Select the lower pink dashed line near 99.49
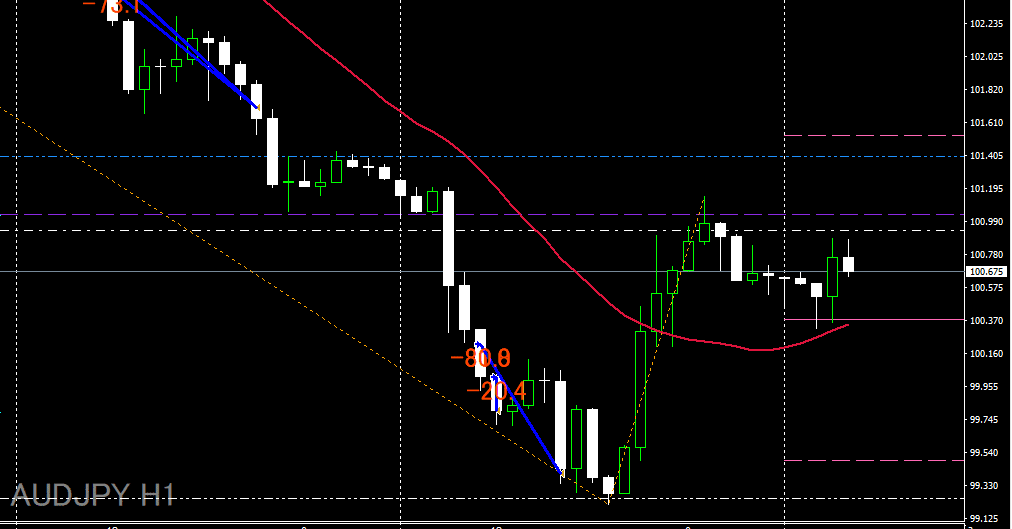 [x=874, y=461]
